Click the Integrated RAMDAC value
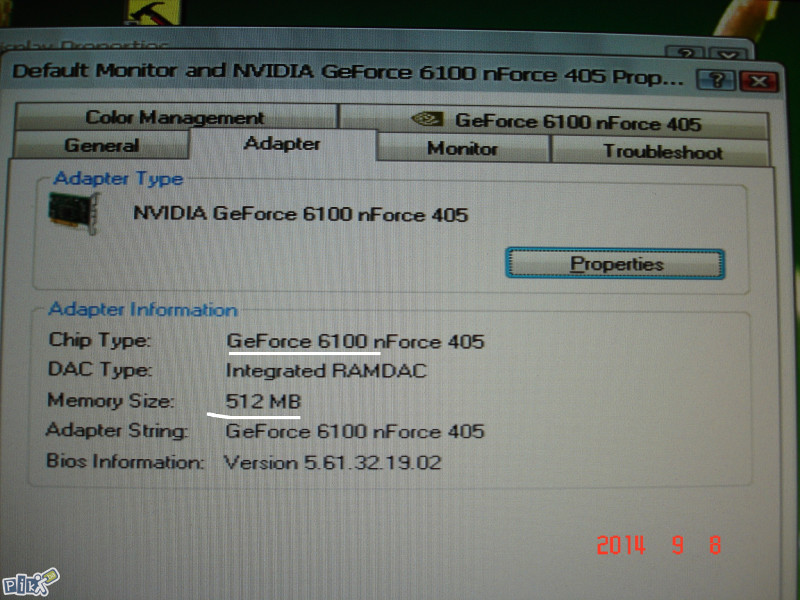This screenshot has height=600, width=800. [x=326, y=370]
